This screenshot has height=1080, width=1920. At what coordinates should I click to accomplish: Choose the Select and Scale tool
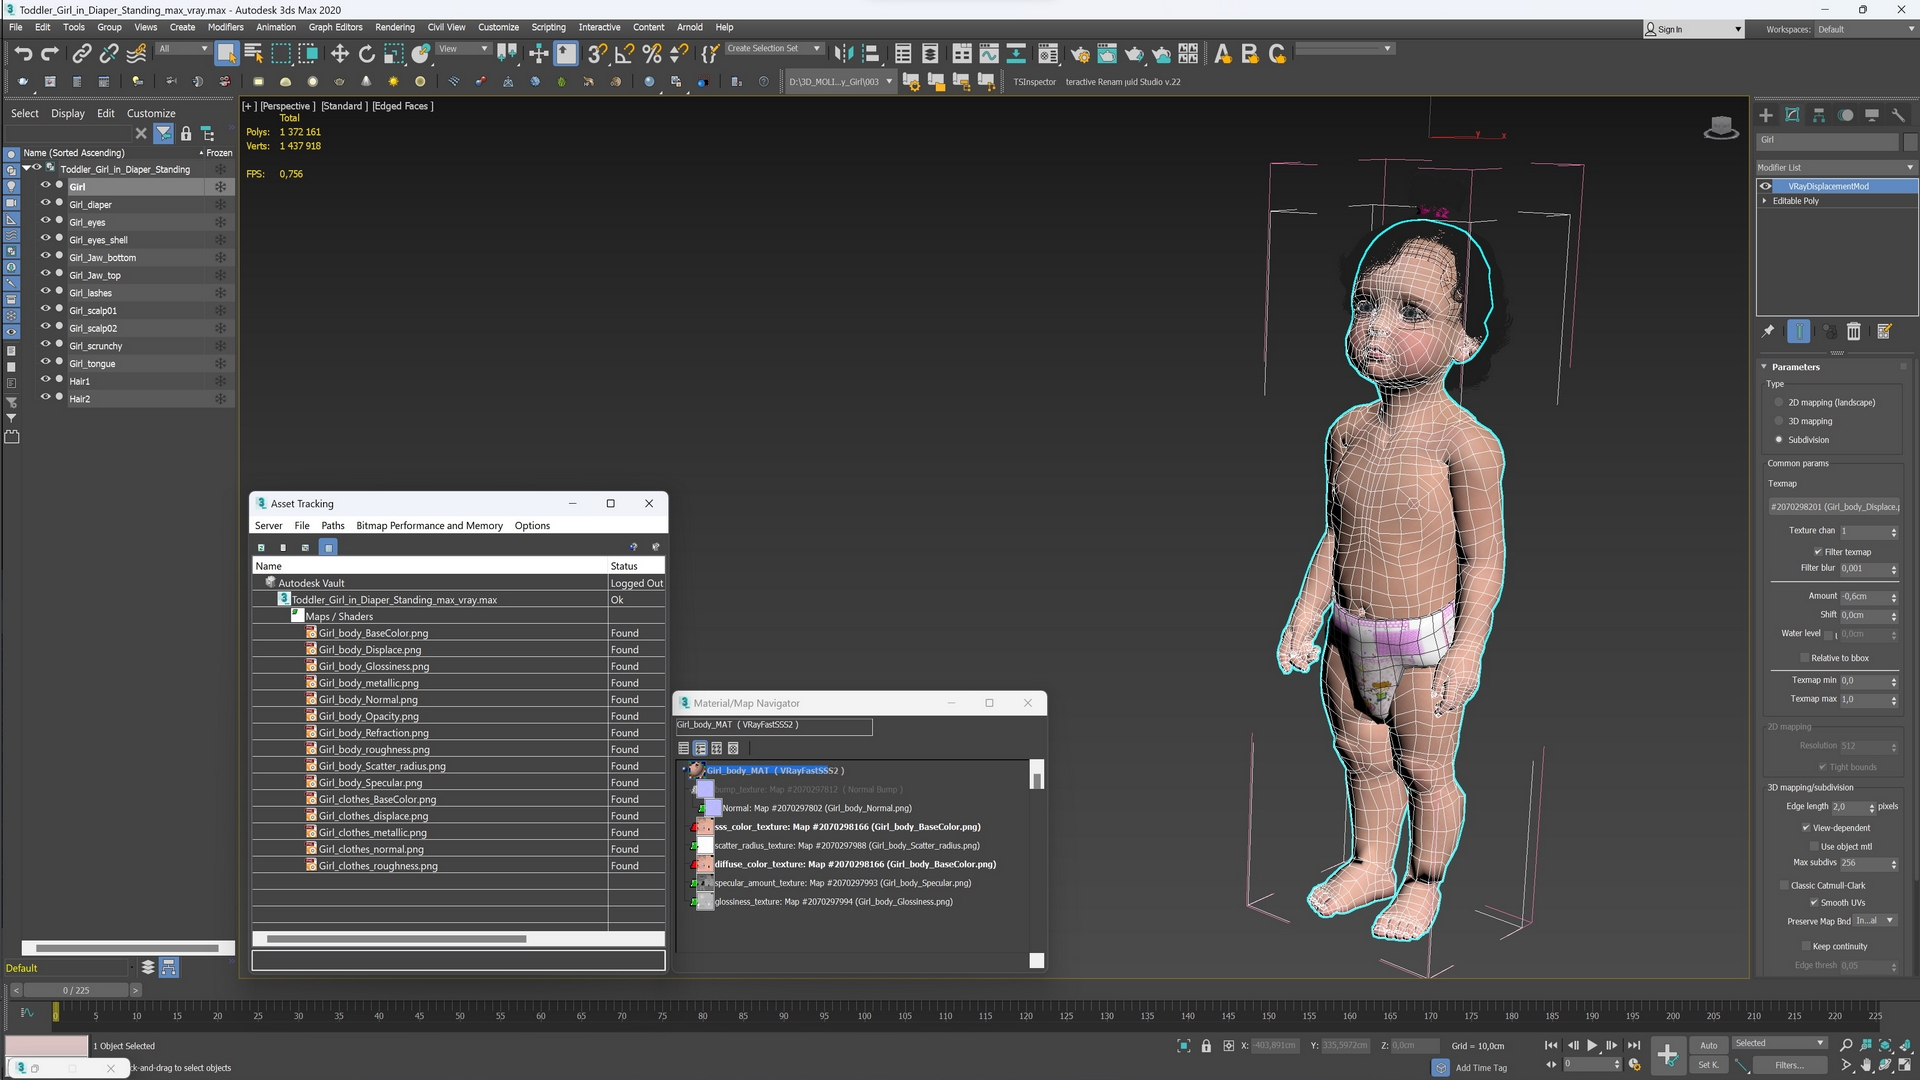click(394, 53)
